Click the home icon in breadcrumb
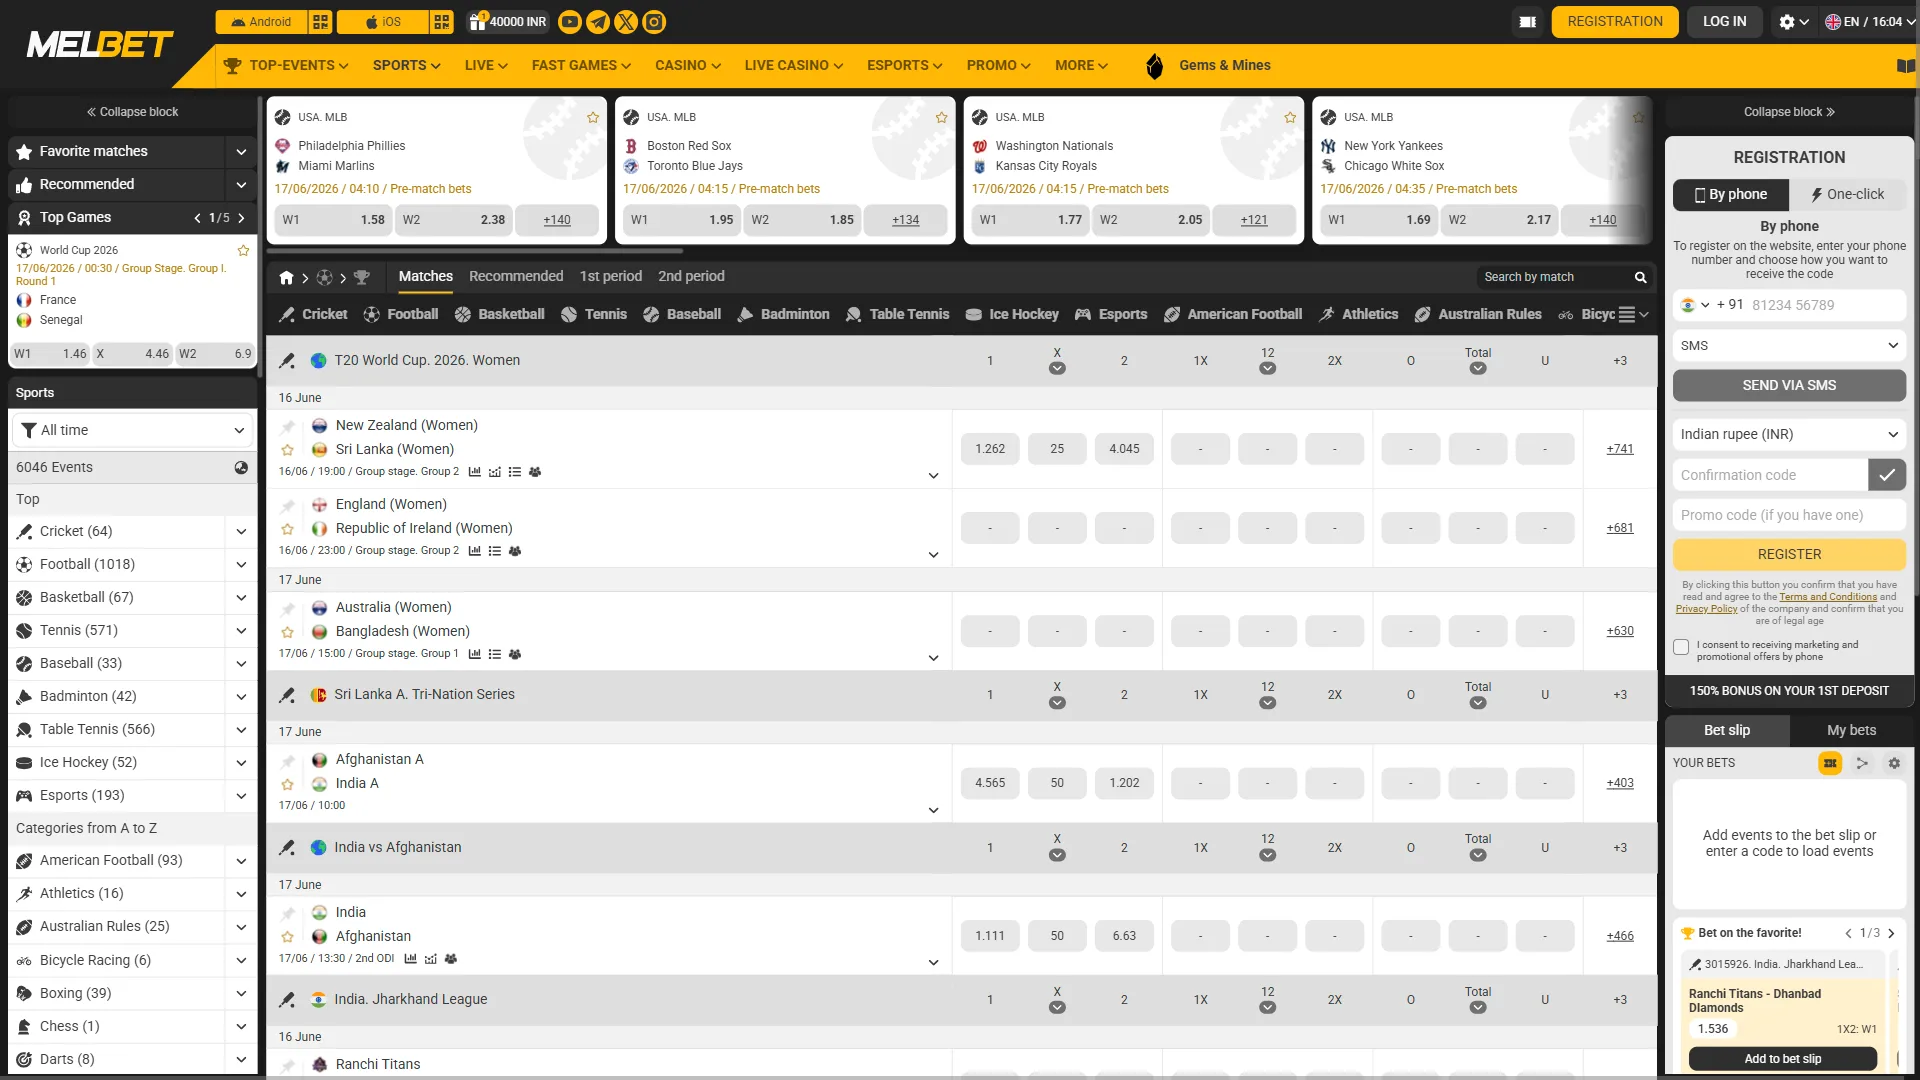The width and height of the screenshot is (1920, 1080). click(x=287, y=278)
